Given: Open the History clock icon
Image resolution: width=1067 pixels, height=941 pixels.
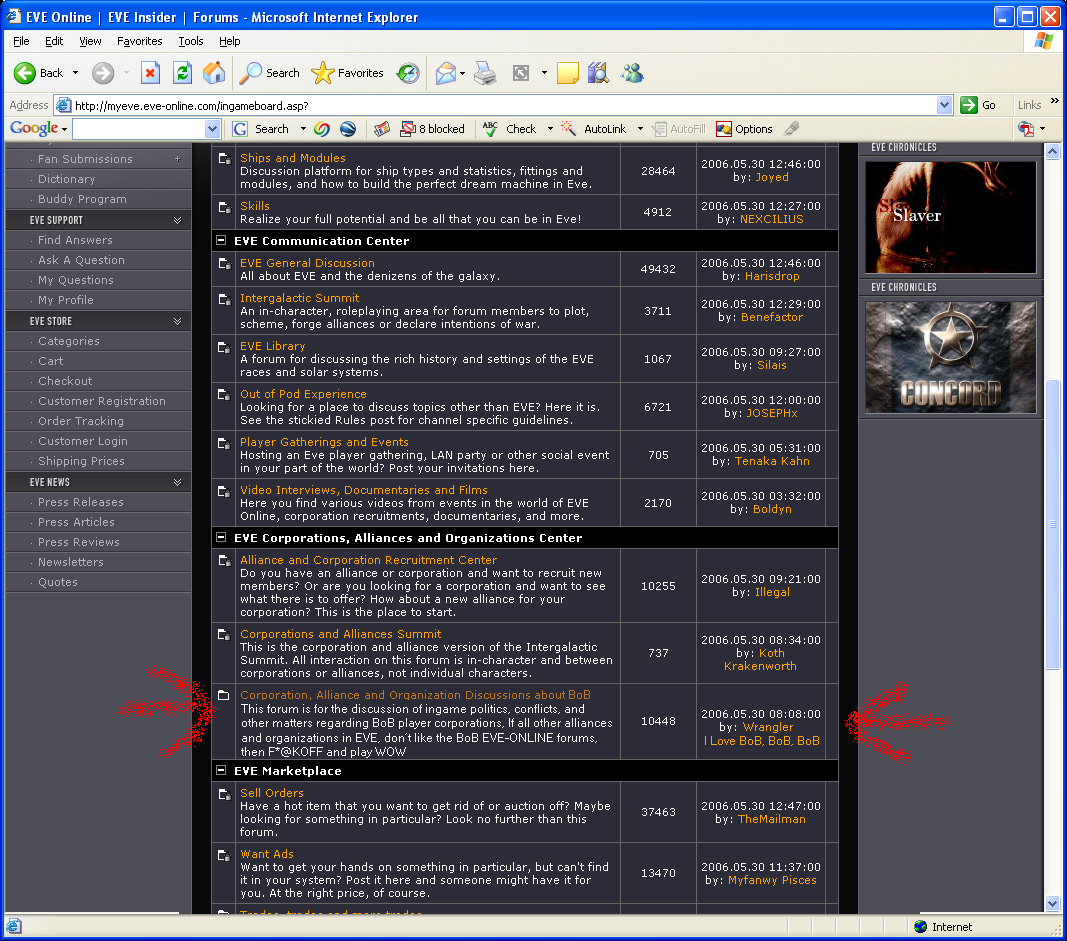Looking at the screenshot, I should 408,73.
